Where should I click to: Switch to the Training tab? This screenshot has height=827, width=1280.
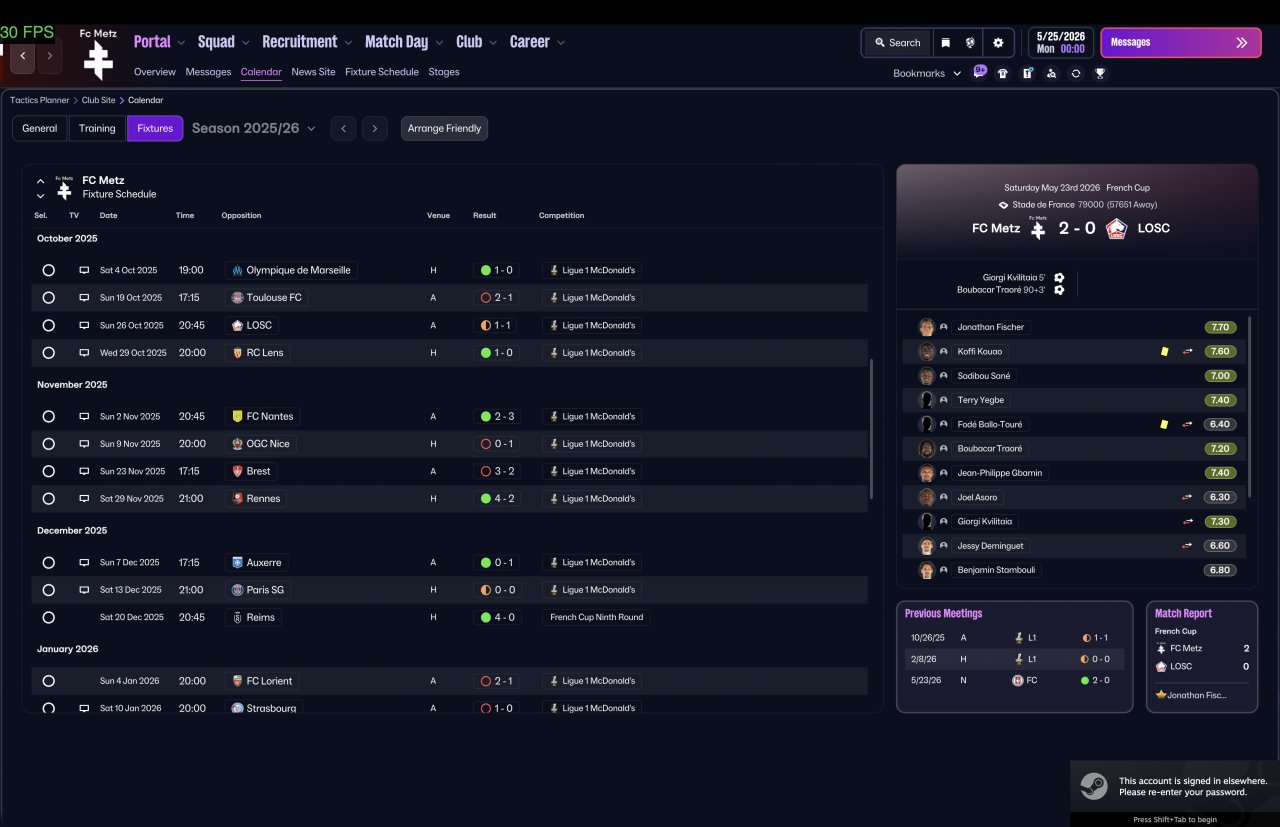tap(97, 128)
